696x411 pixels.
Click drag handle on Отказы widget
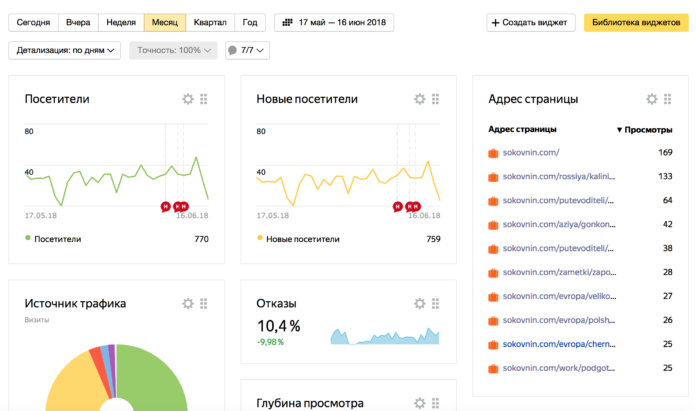pos(436,304)
